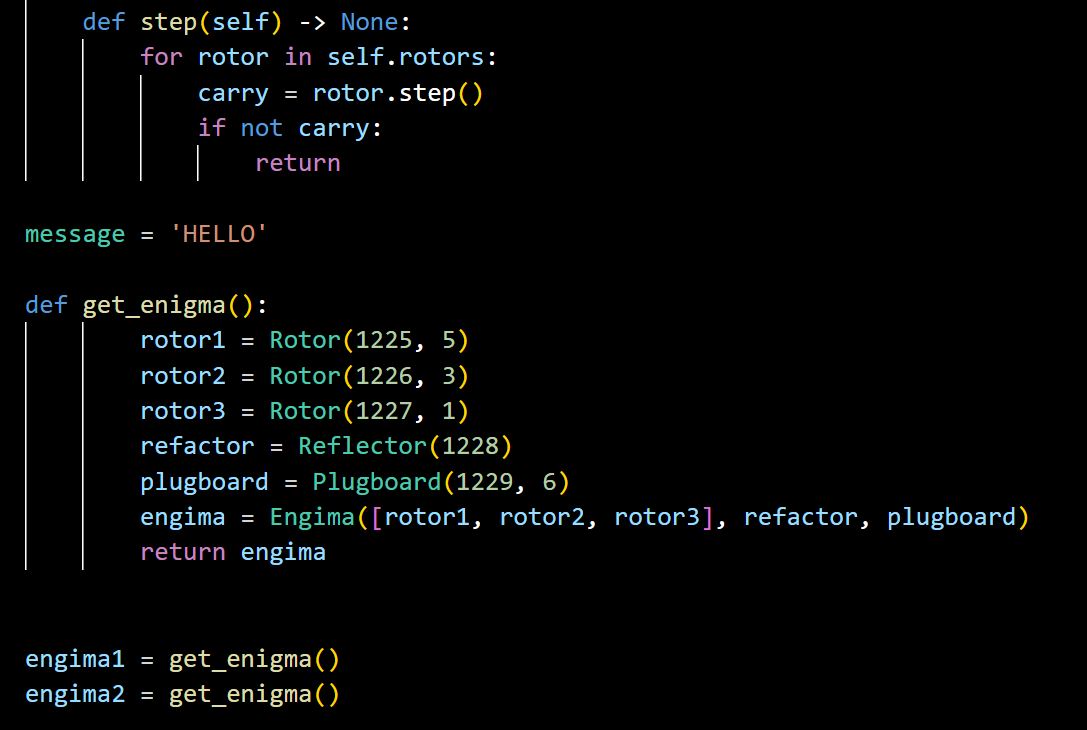Click the number 1227 in rotor3
Screen dimensions: 1087x730
coord(384,411)
